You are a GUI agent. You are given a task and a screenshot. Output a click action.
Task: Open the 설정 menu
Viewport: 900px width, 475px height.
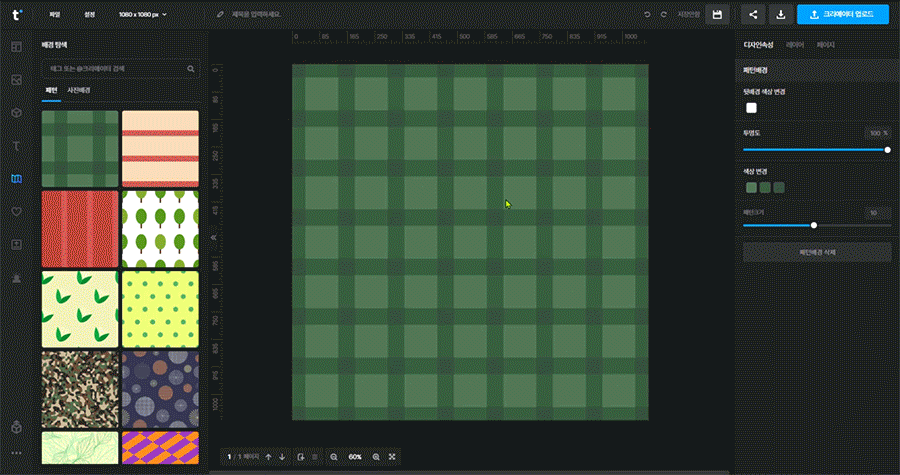(x=90, y=15)
